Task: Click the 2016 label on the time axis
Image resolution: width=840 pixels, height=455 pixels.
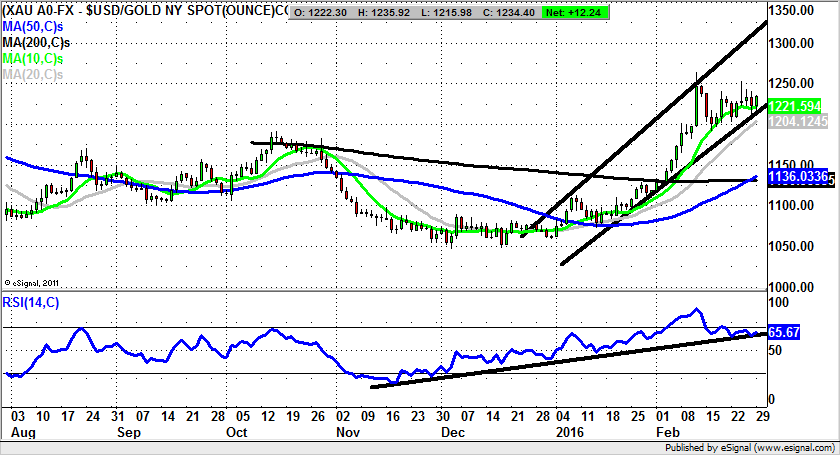Action: [570, 434]
